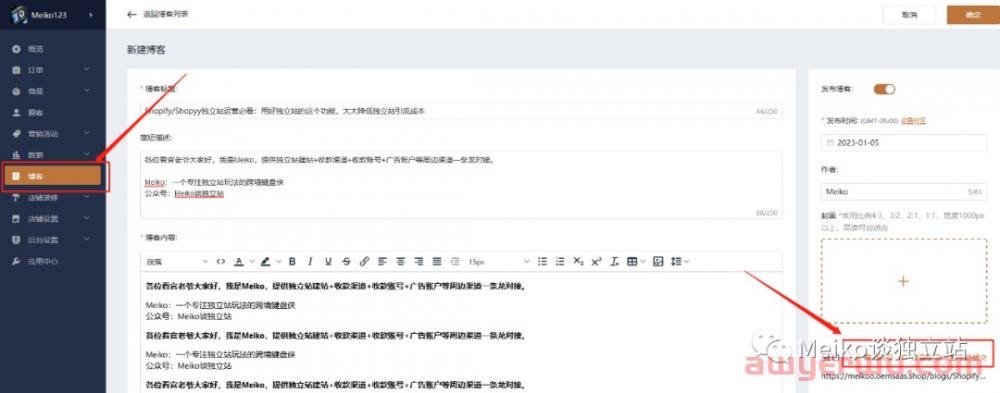
Task: Apply superscript formatting
Action: (596, 261)
